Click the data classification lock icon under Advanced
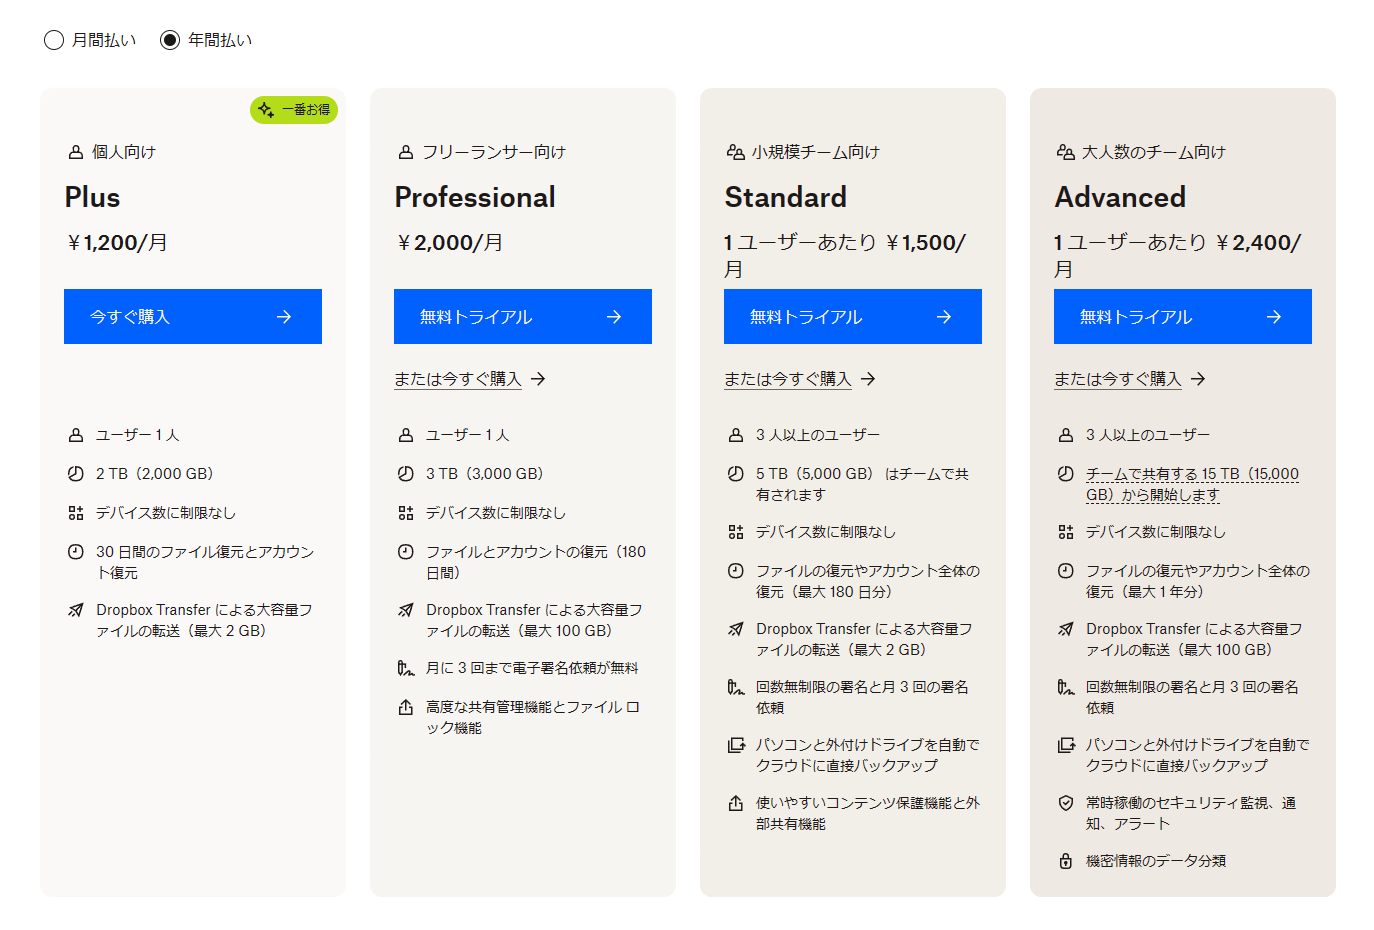The image size is (1374, 930). coord(1065,861)
